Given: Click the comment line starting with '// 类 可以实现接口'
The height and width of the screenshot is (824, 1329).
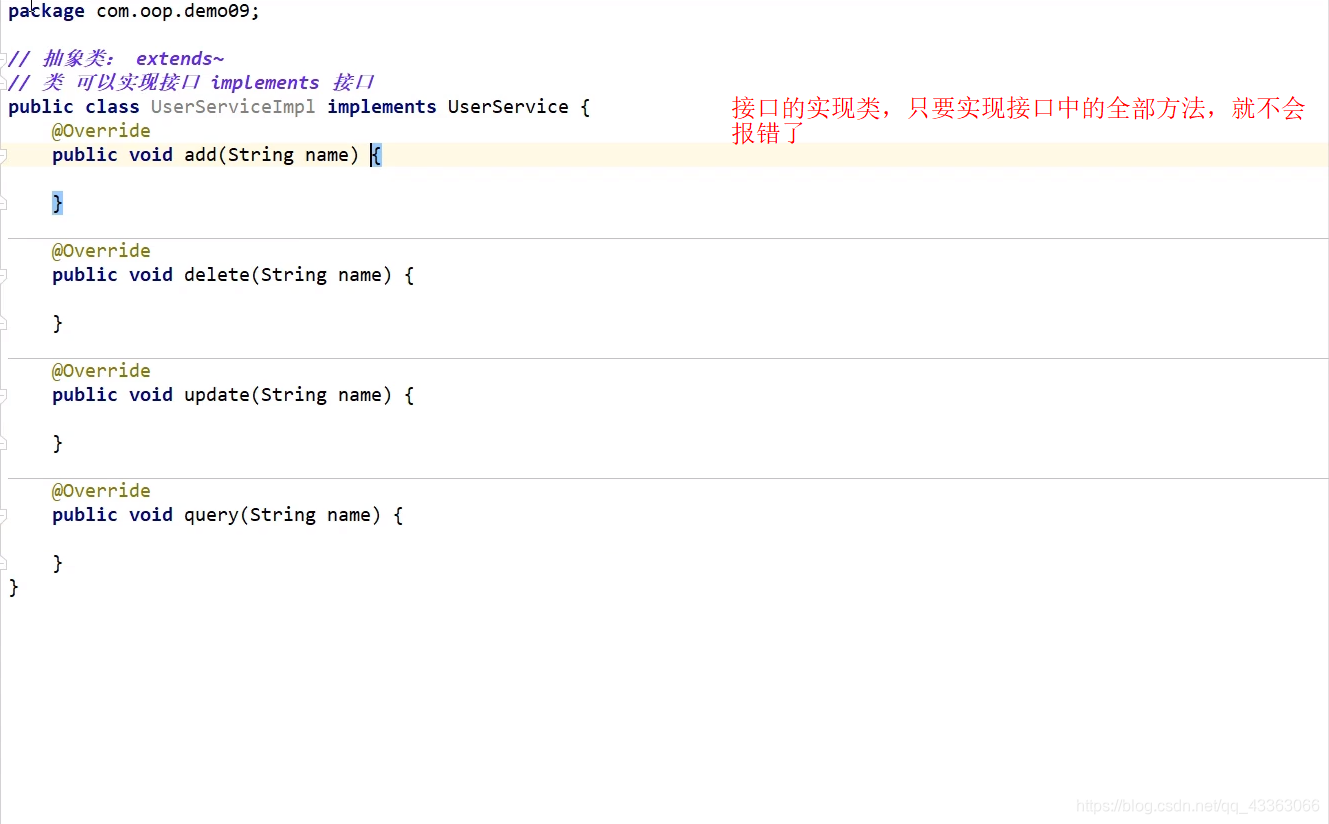Looking at the screenshot, I should tap(191, 83).
